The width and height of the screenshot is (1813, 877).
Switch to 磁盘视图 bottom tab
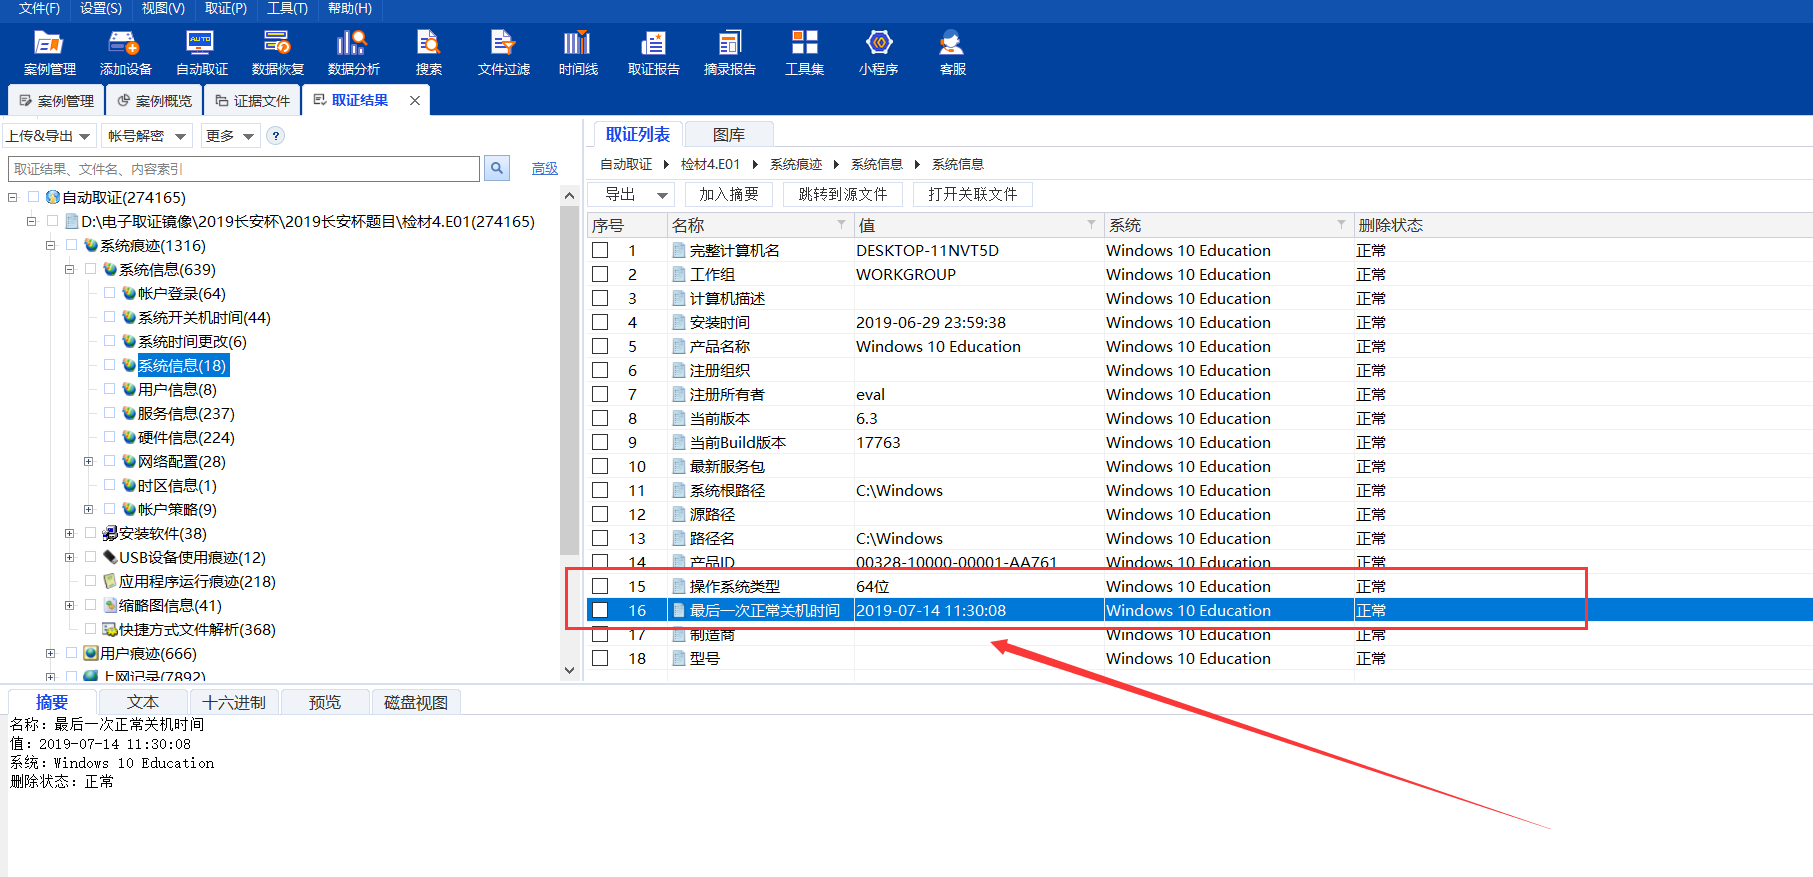tap(416, 702)
